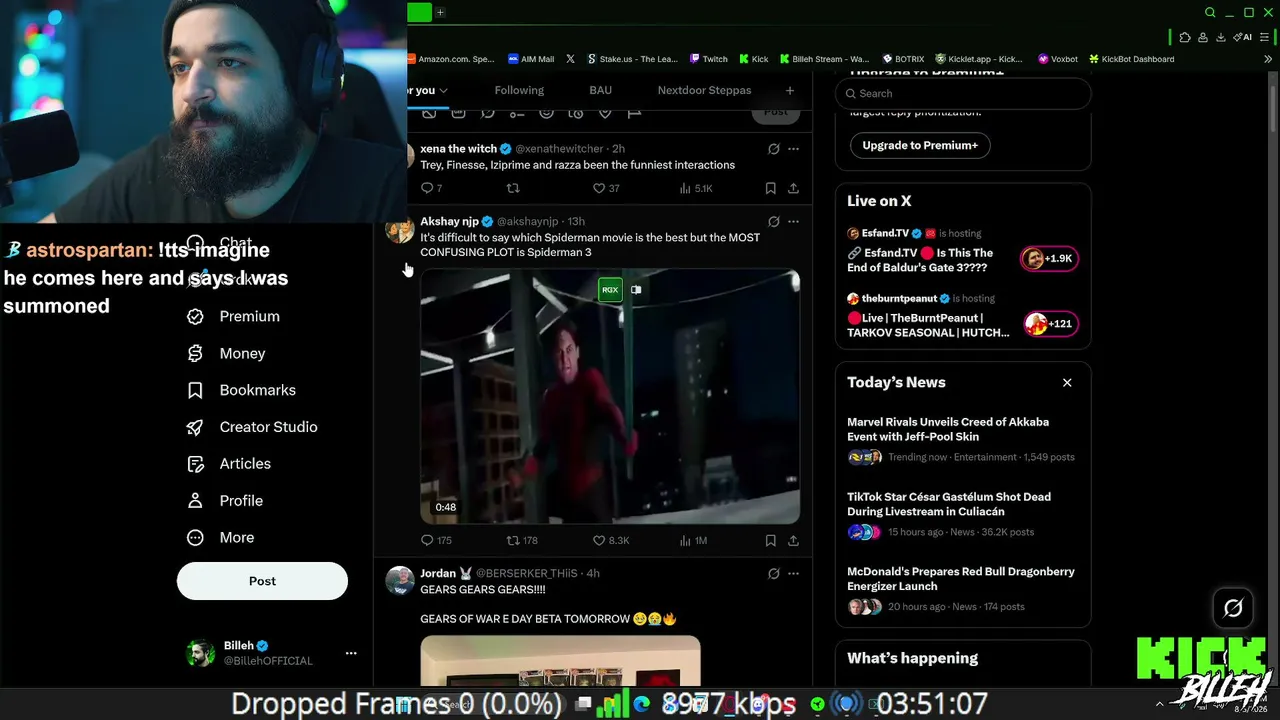Like xena the witch's post
The image size is (1280, 720).
(599, 188)
